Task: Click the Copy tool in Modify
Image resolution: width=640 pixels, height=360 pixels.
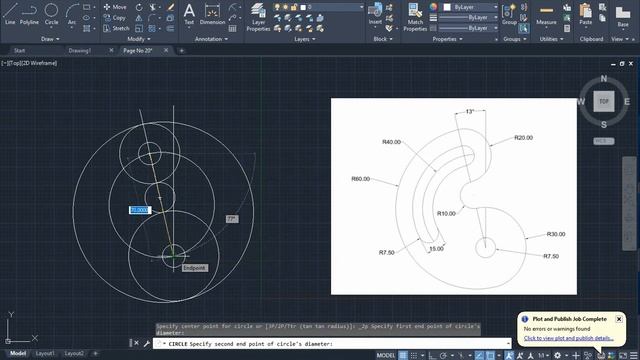Action: coord(115,18)
